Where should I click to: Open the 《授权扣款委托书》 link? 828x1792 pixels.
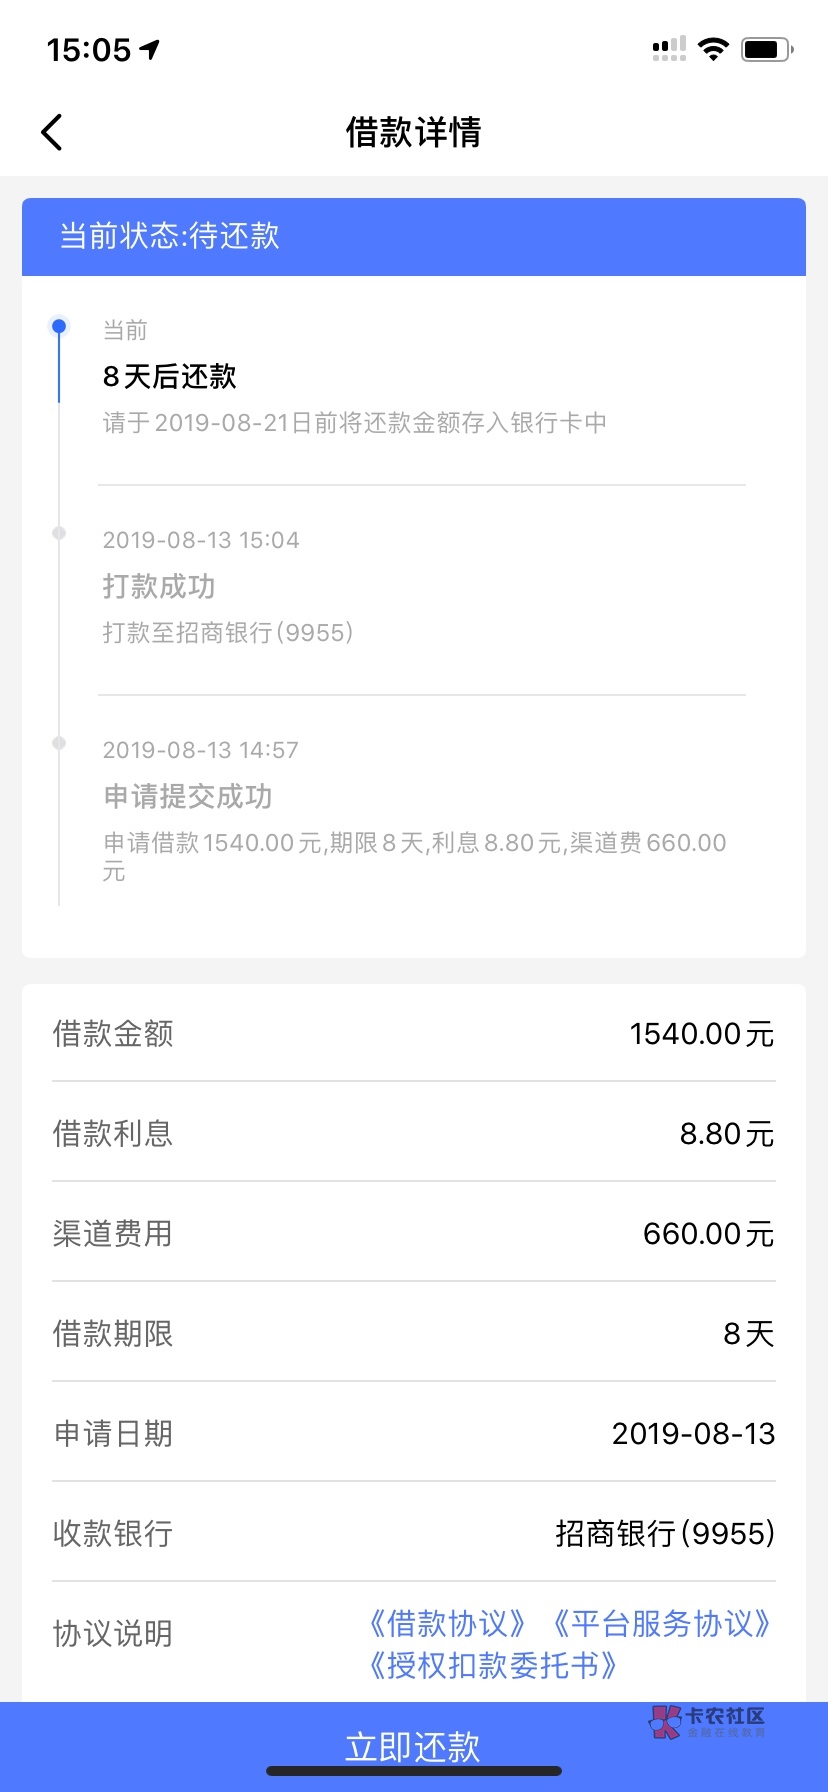[492, 1665]
